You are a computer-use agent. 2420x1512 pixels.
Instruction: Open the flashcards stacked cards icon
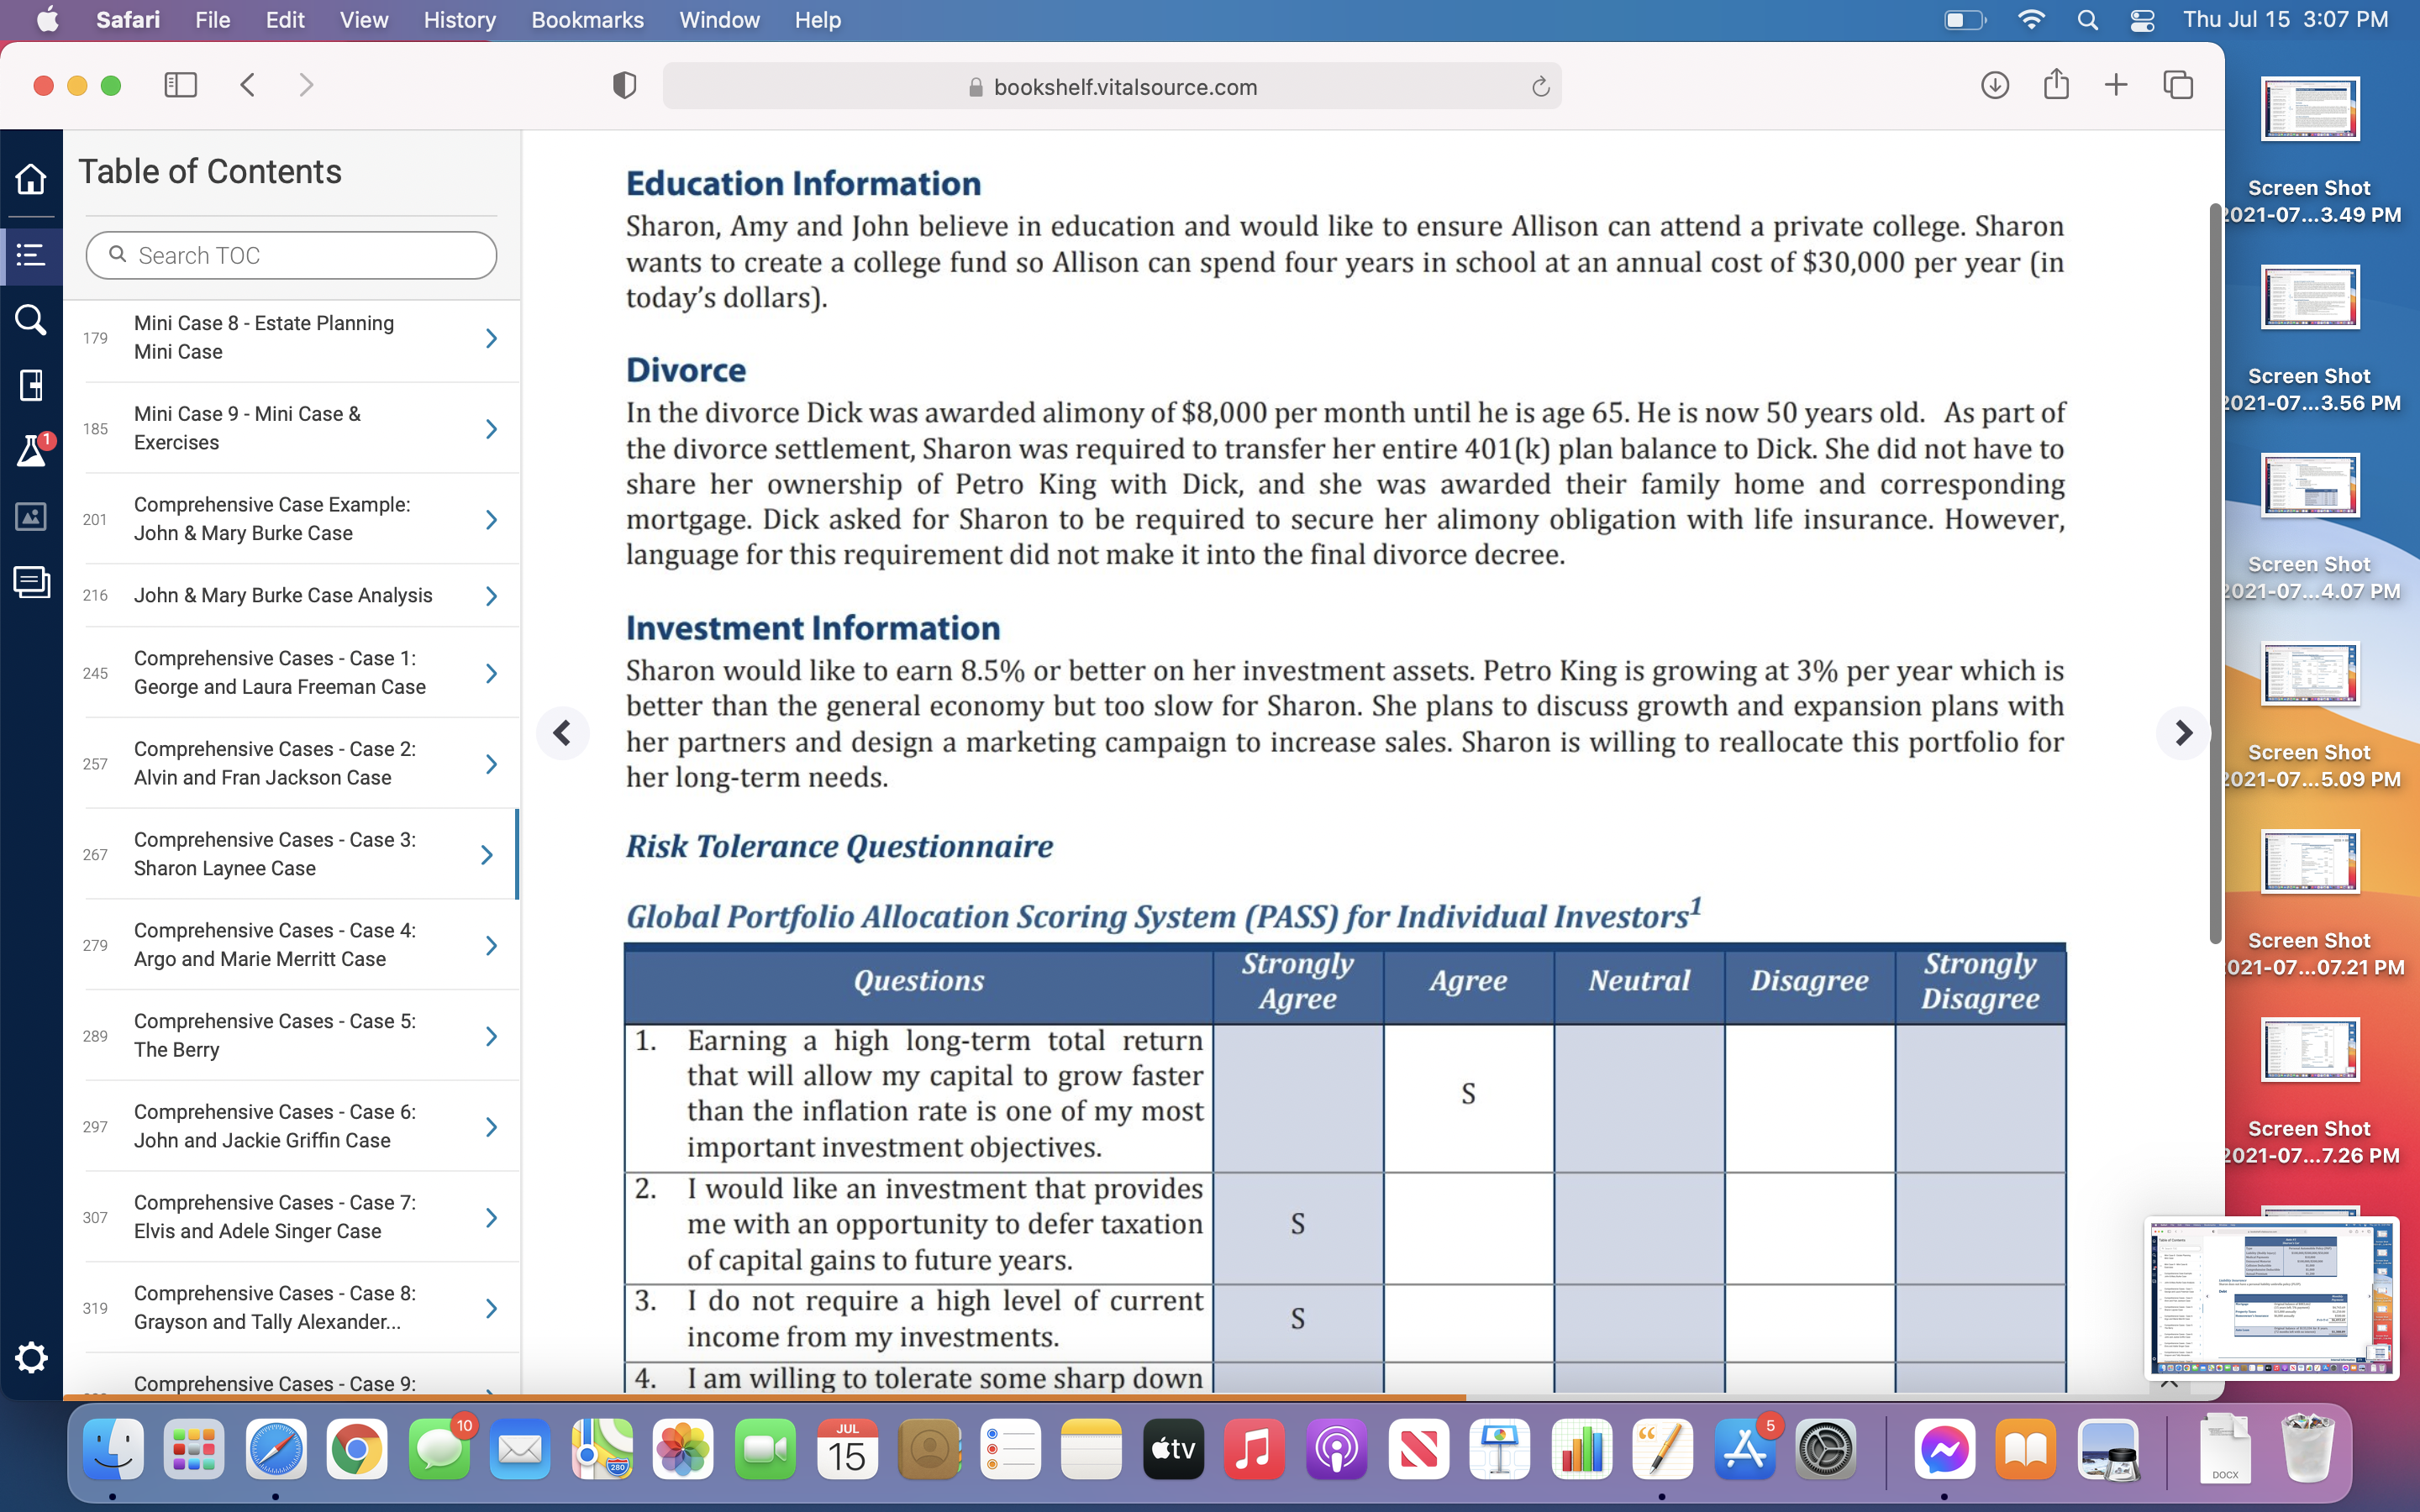point(31,582)
